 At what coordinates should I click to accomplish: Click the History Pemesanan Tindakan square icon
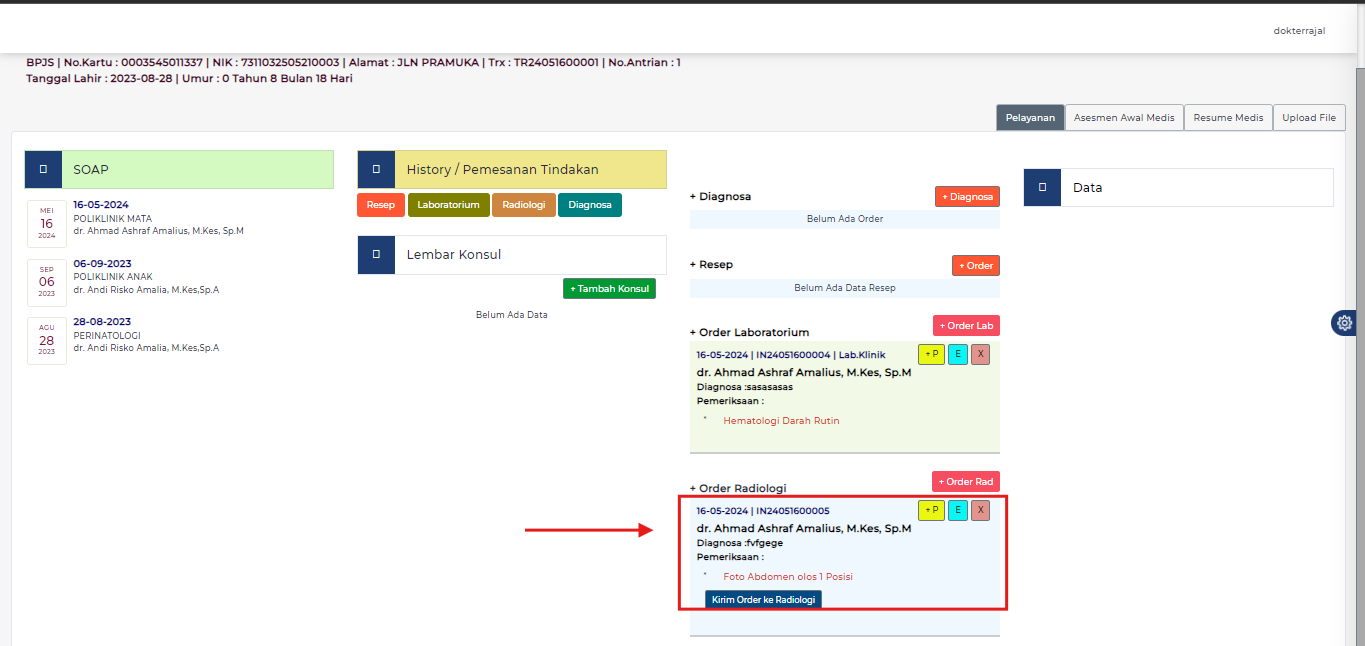tap(376, 170)
